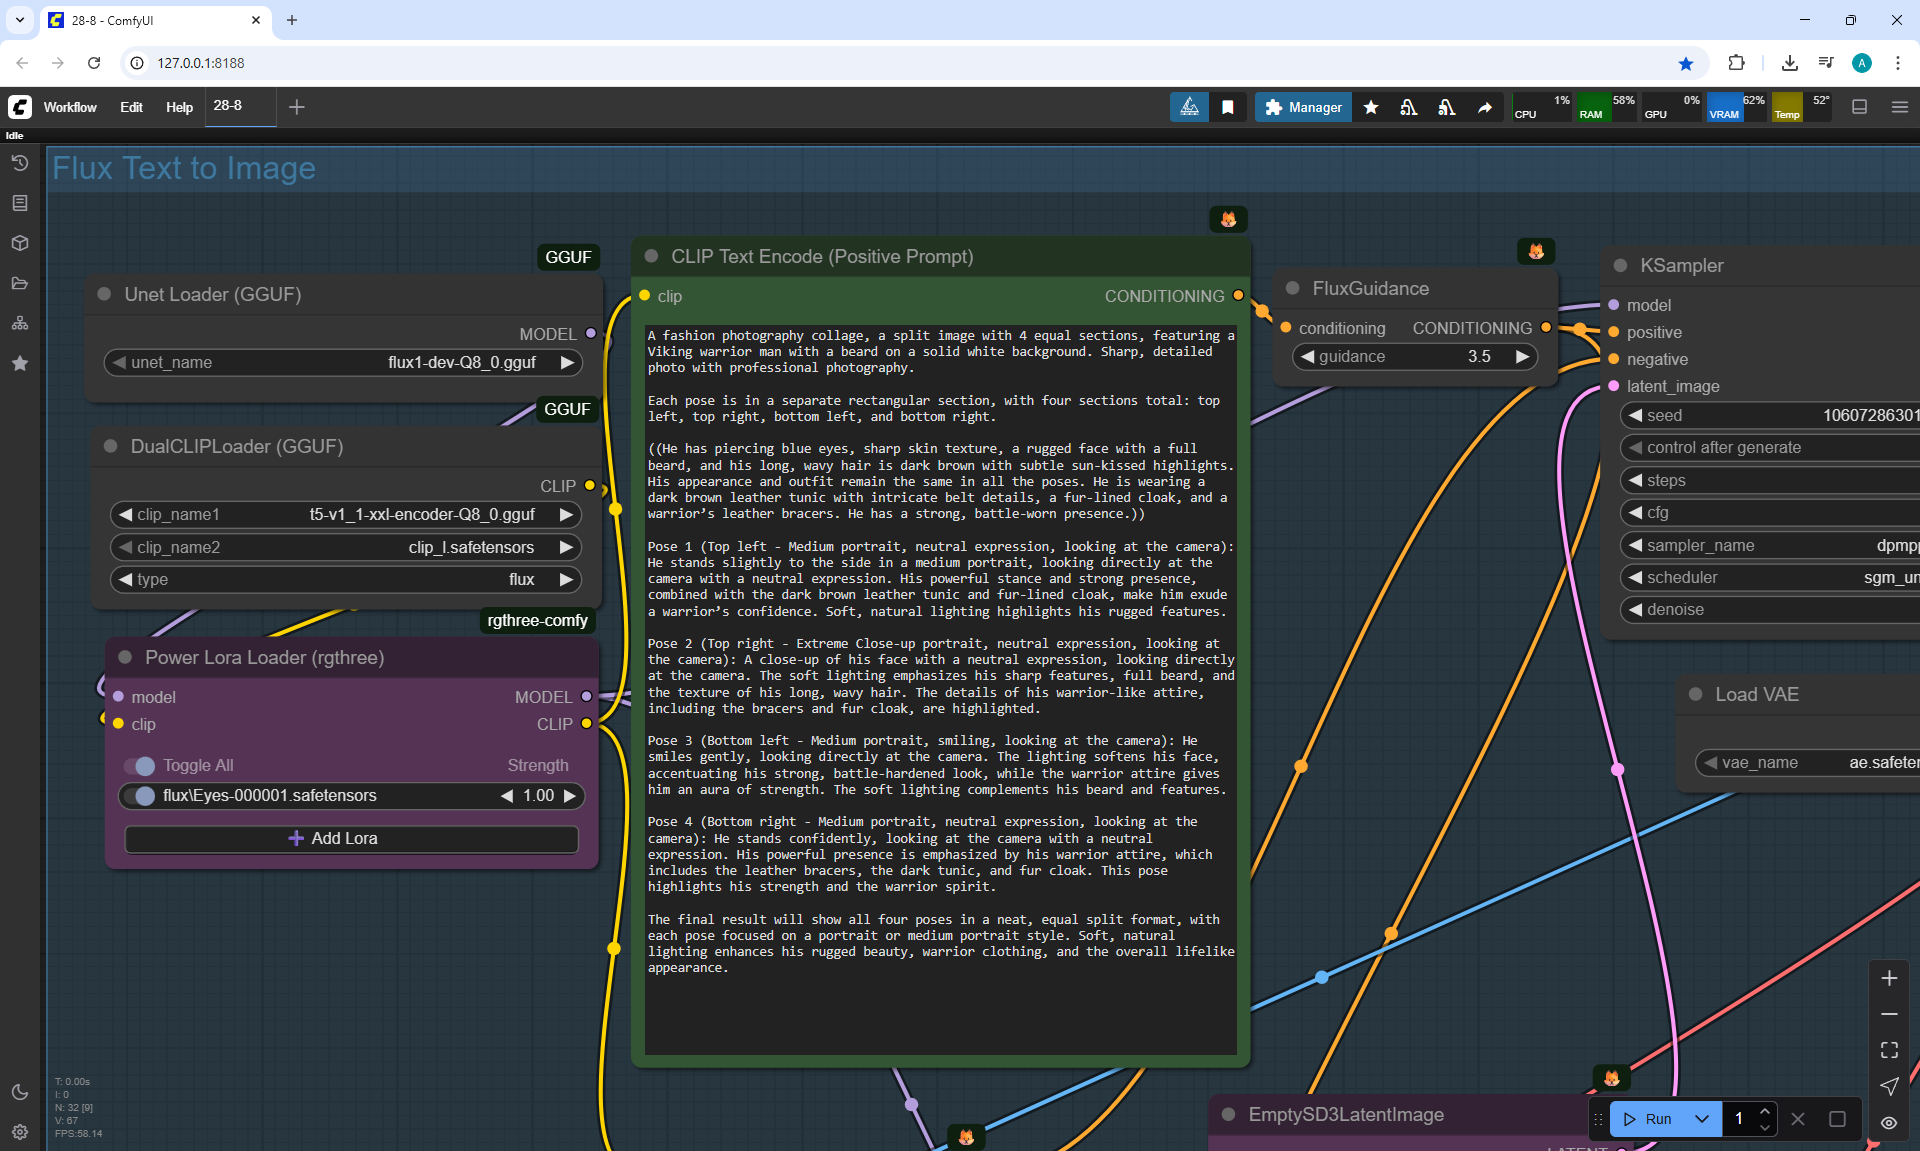Screen dimensions: 1920x1151
Task: Toggle the Eyes-000001 lora switch
Action: pyautogui.click(x=140, y=796)
